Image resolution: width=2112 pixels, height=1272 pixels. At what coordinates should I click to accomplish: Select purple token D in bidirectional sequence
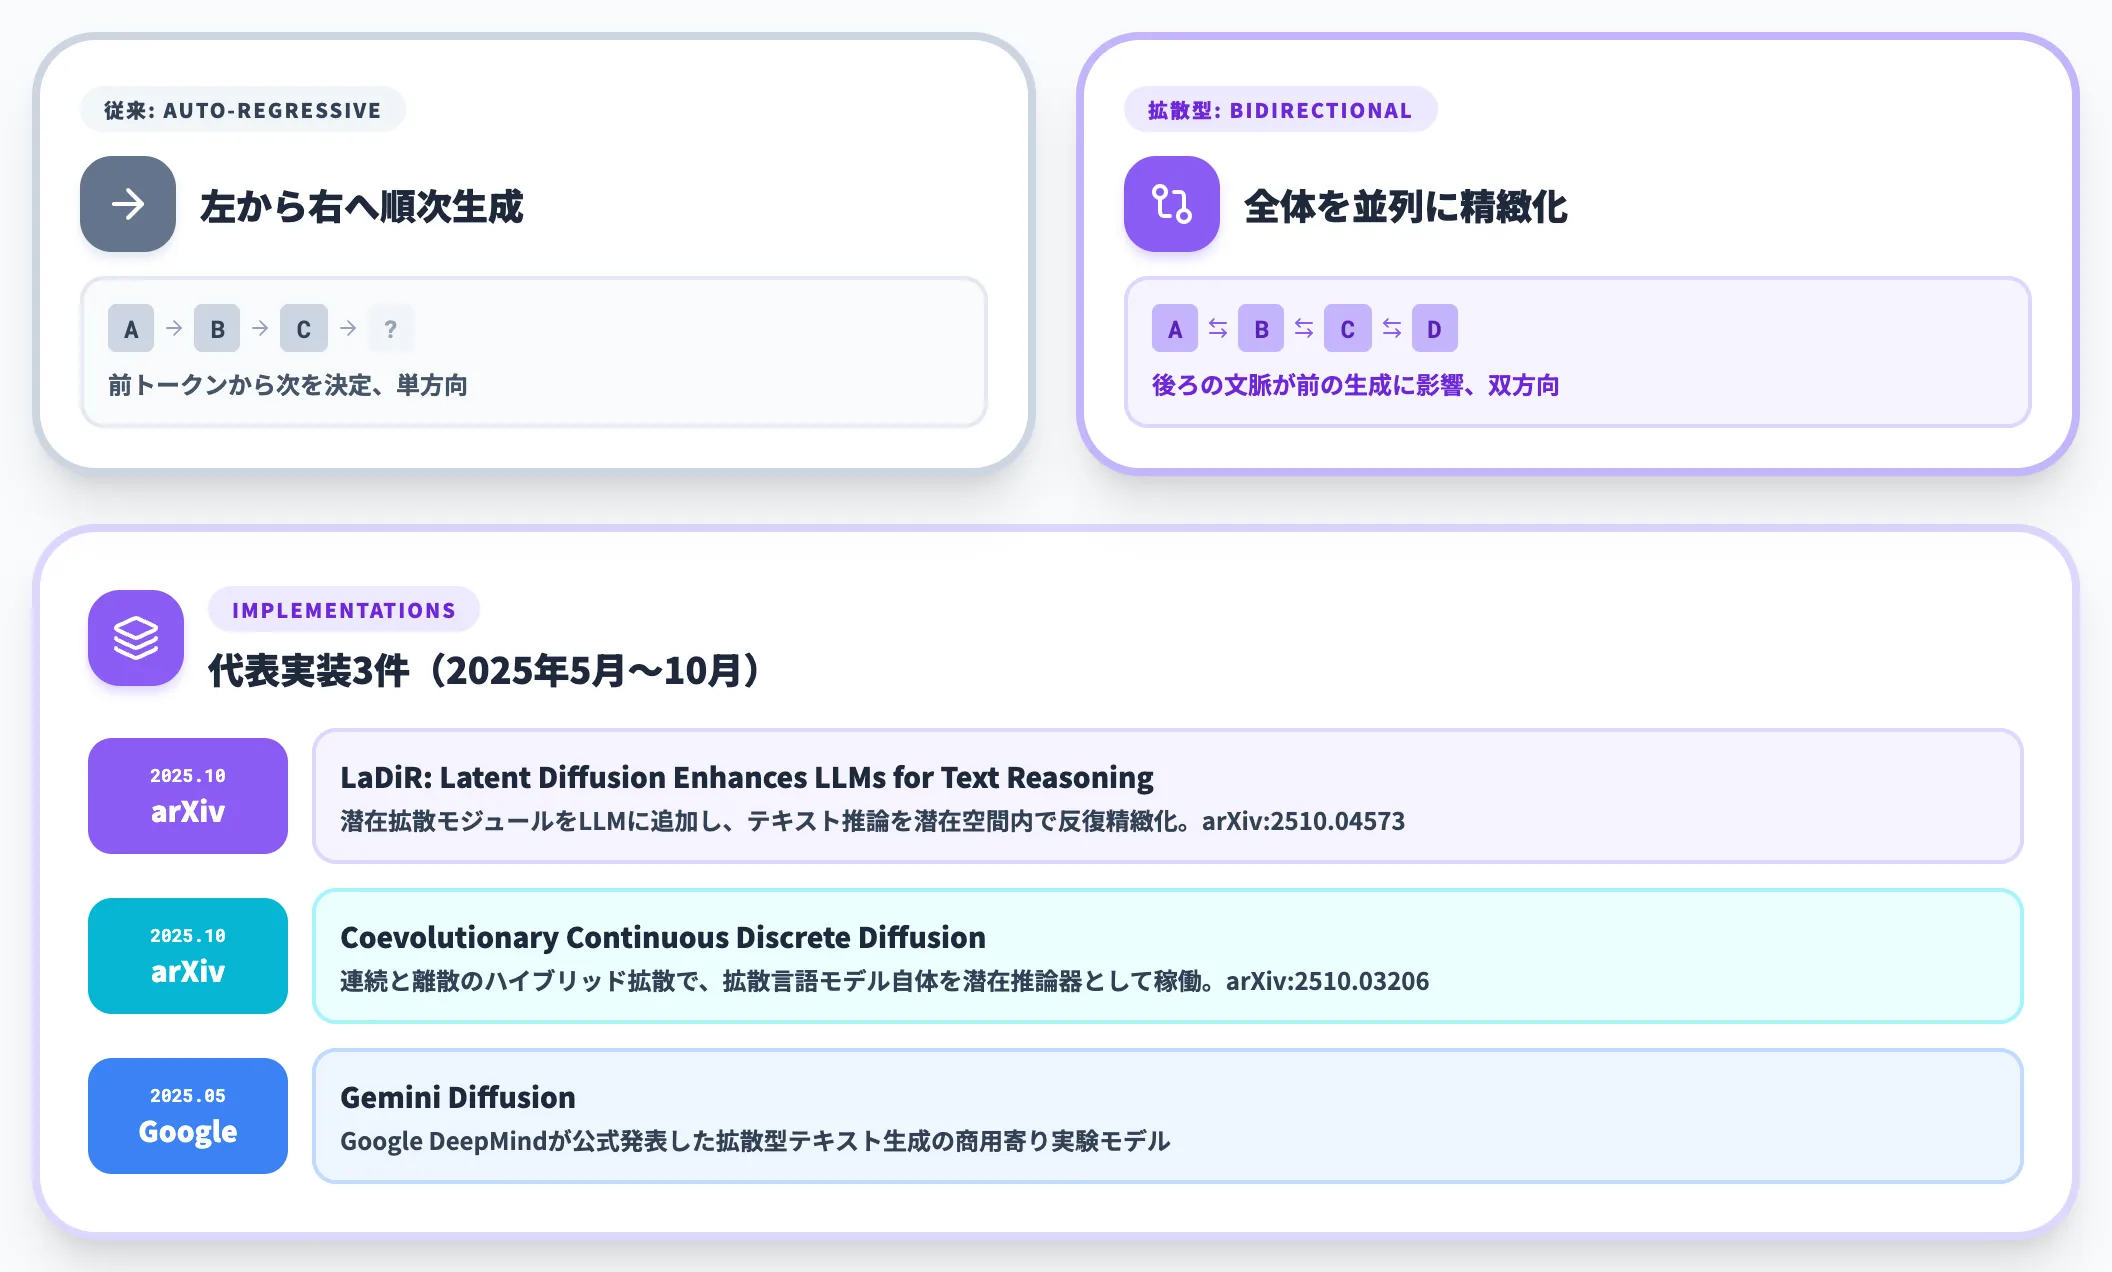pos(1435,328)
